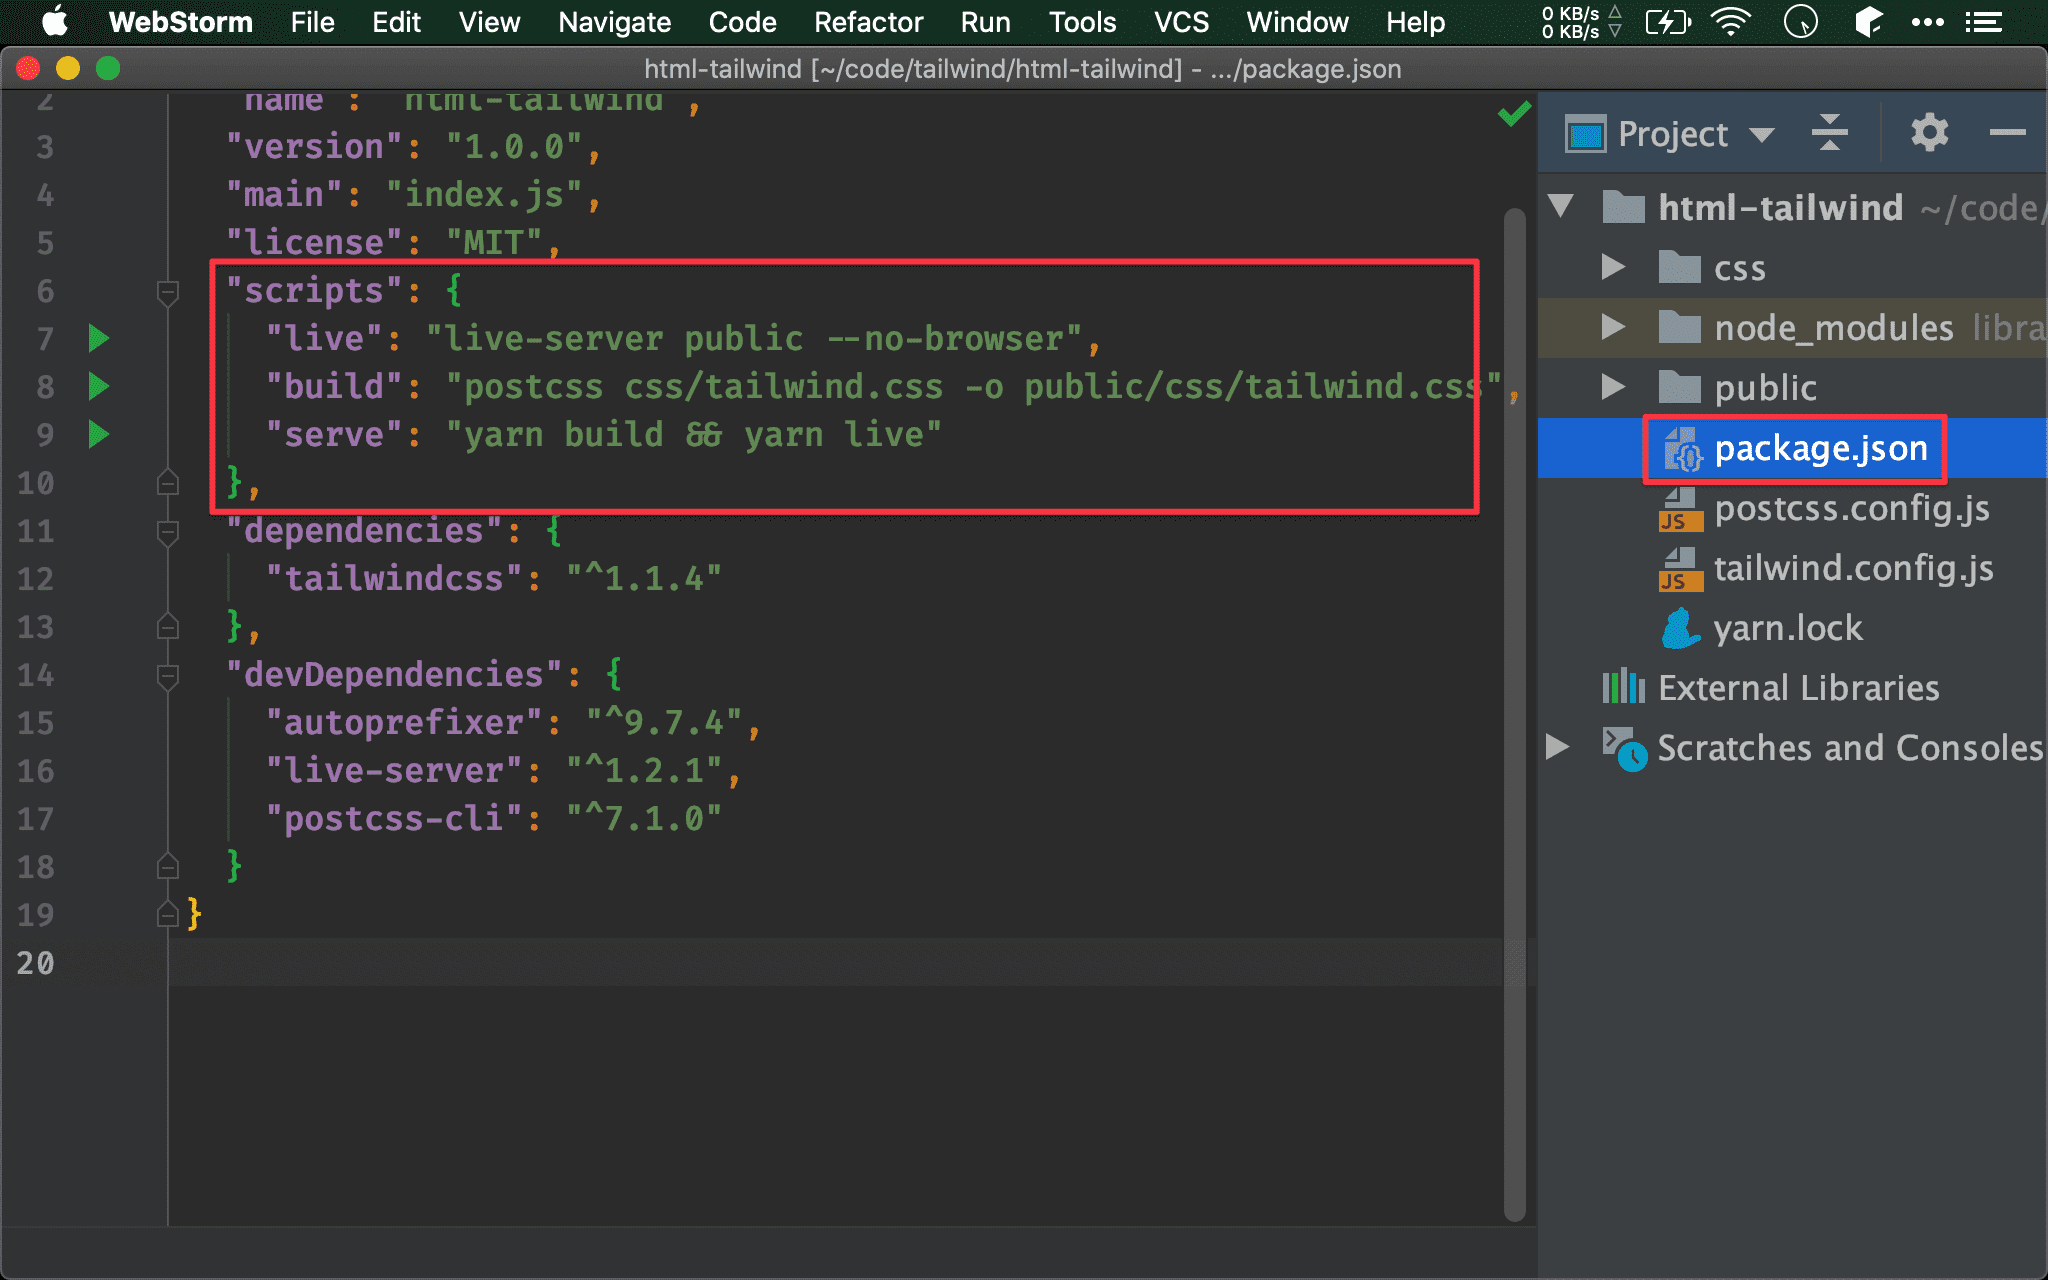This screenshot has width=2048, height=1280.
Task: Open the View menu
Action: click(x=489, y=22)
